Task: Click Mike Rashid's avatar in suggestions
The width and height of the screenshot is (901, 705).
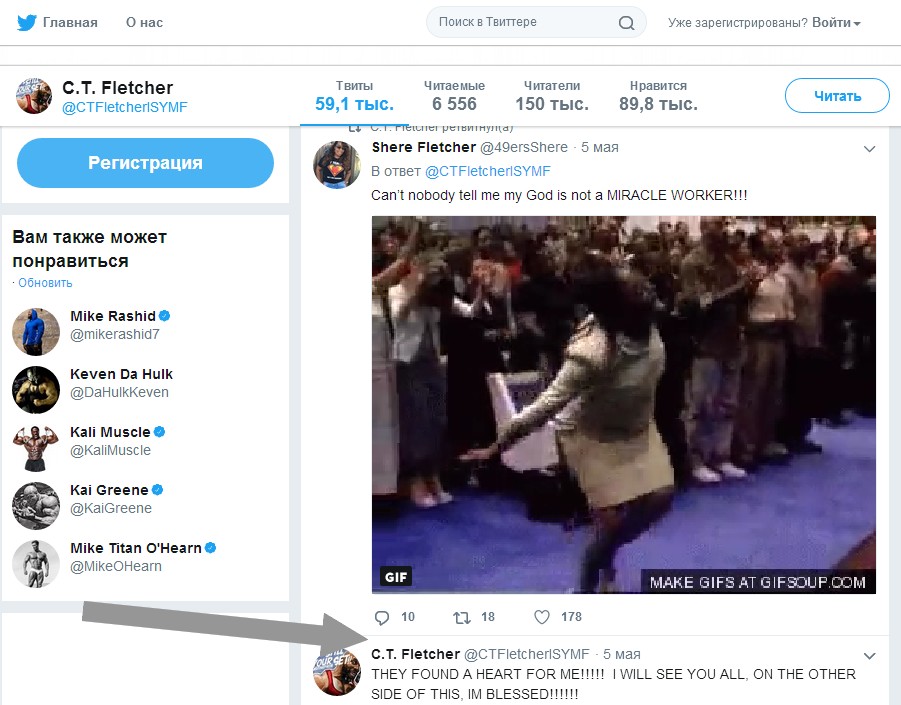Action: 36,332
